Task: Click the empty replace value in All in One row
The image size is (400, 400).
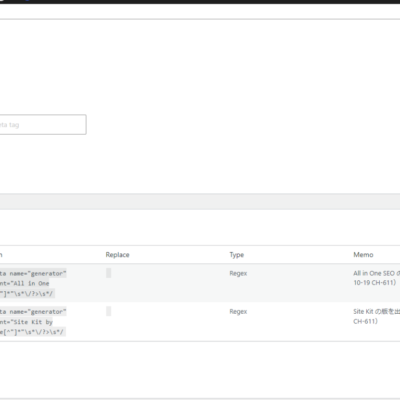Action: [109, 273]
